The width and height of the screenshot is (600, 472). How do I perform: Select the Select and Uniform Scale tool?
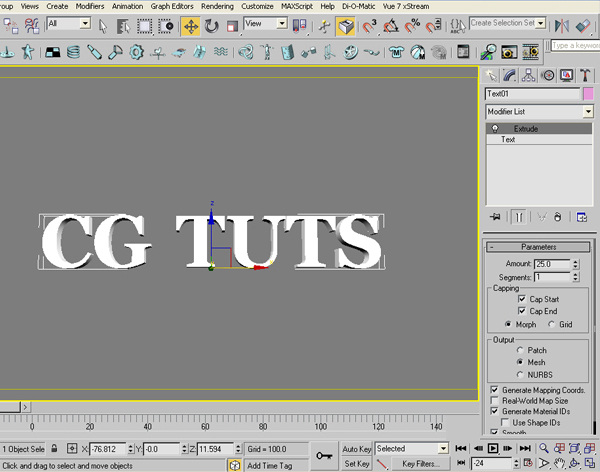[x=232, y=25]
